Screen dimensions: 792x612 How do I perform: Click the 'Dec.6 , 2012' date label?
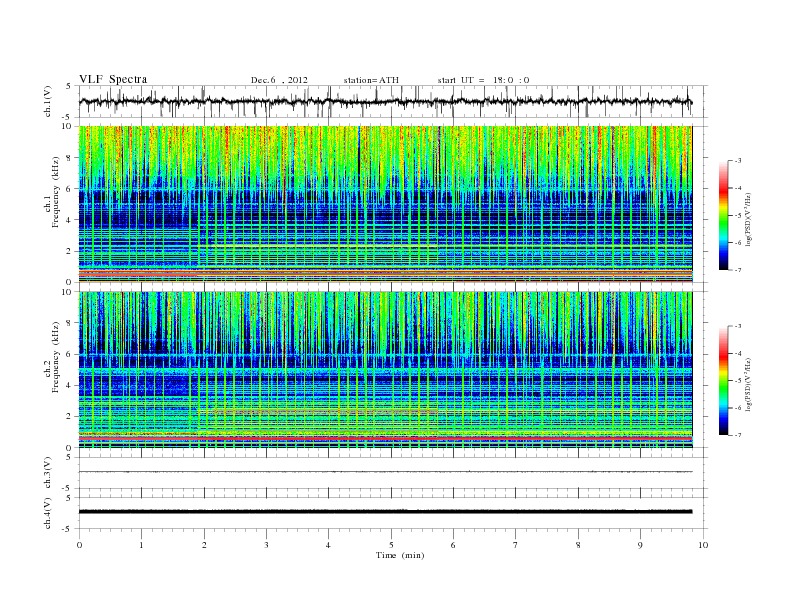click(279, 80)
